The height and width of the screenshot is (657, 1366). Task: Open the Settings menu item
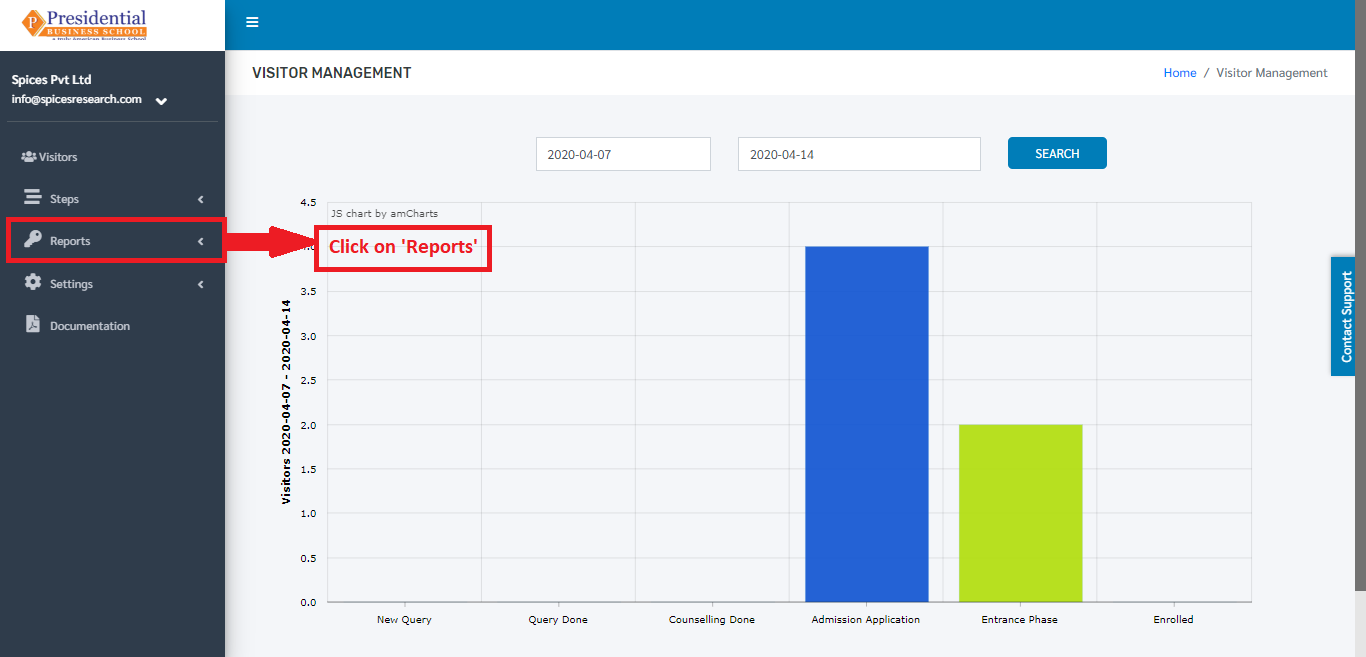tap(112, 284)
